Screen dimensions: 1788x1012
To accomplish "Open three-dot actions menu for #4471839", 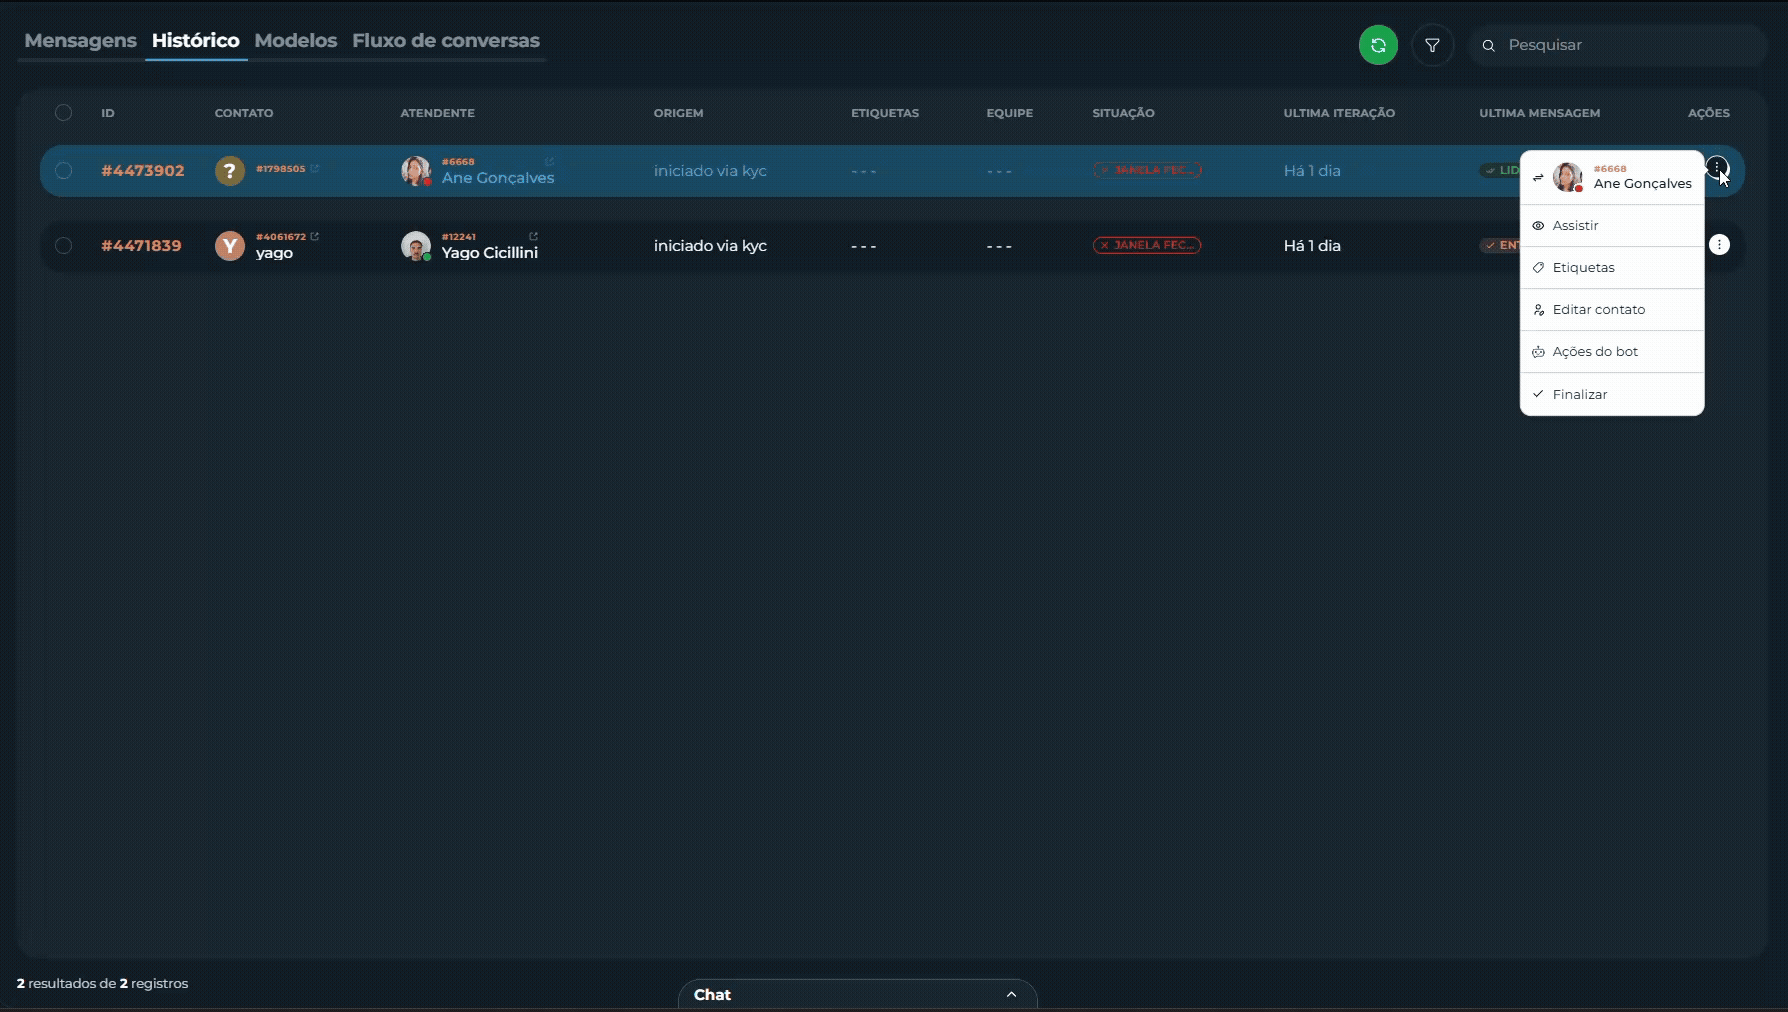I will (1719, 245).
